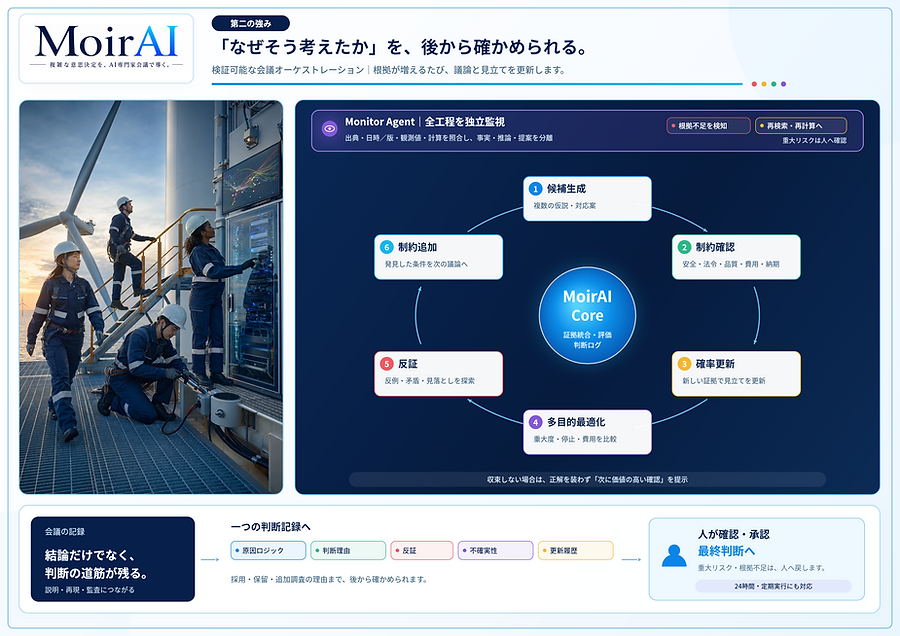Select the 不確実性 chip
This screenshot has width=900, height=636.
(x=496, y=550)
